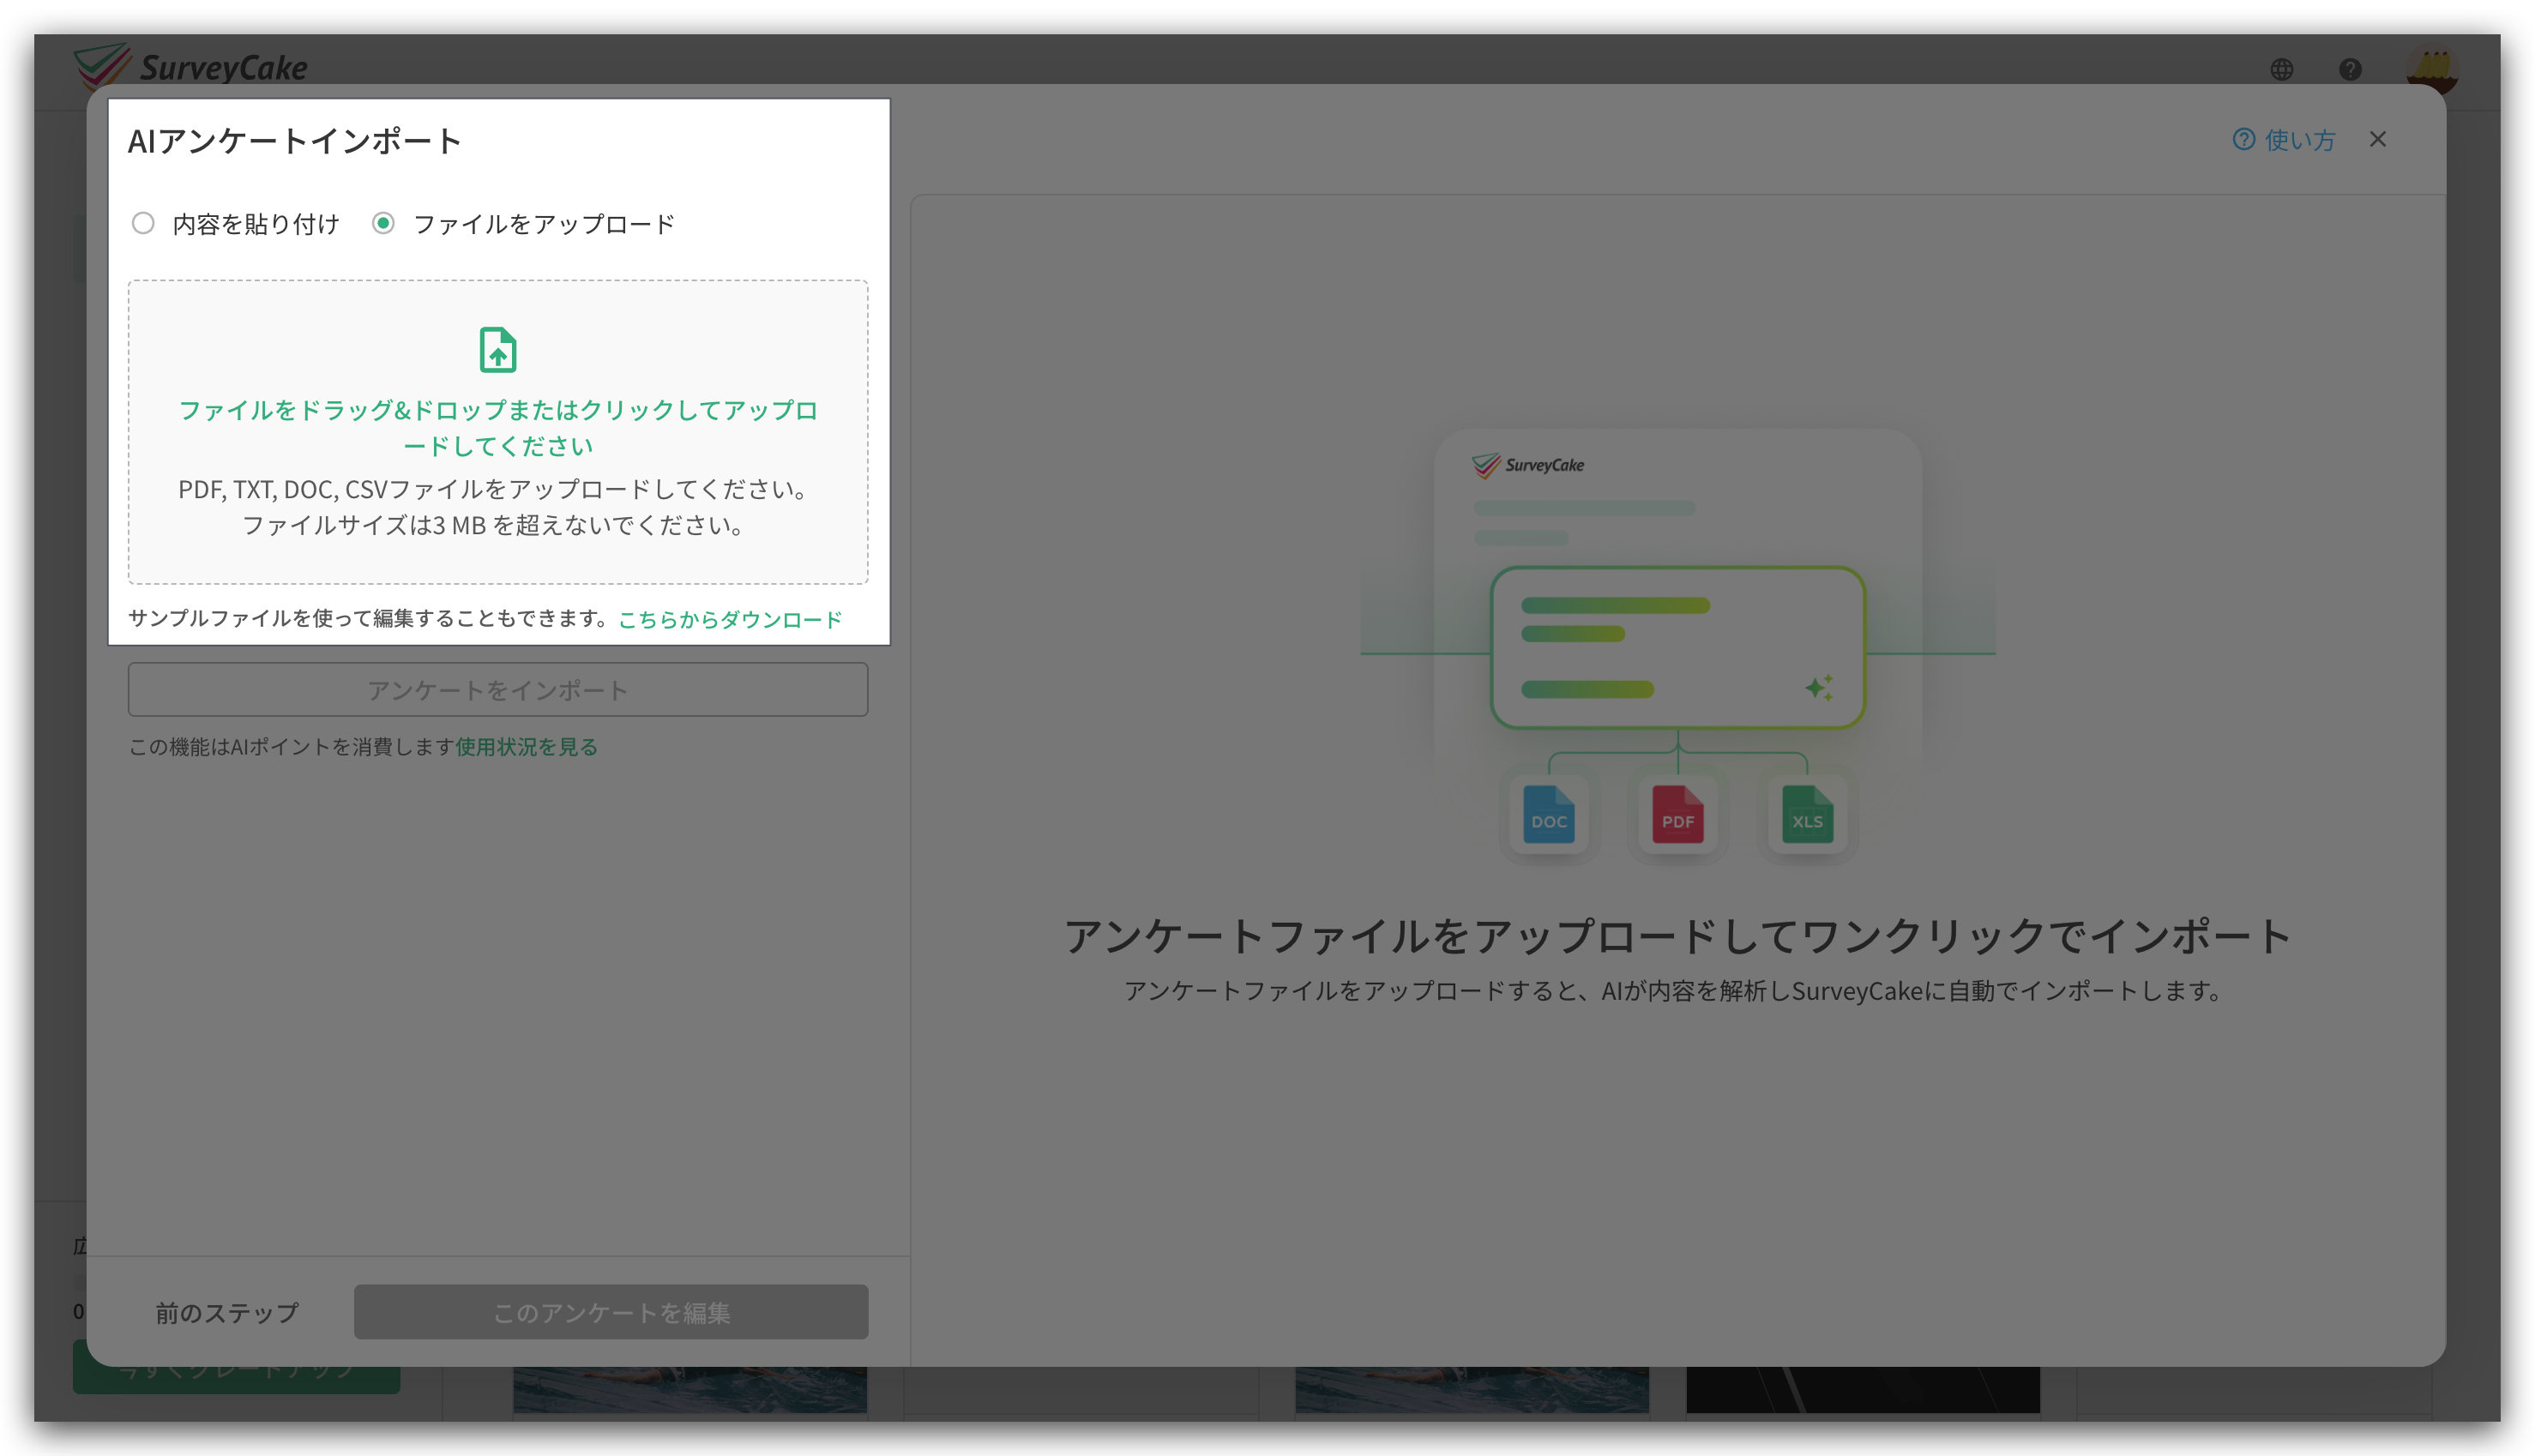Image resolution: width=2535 pixels, height=1456 pixels.
Task: Click the この機能はAIポイントを消費します note
Action: 291,747
